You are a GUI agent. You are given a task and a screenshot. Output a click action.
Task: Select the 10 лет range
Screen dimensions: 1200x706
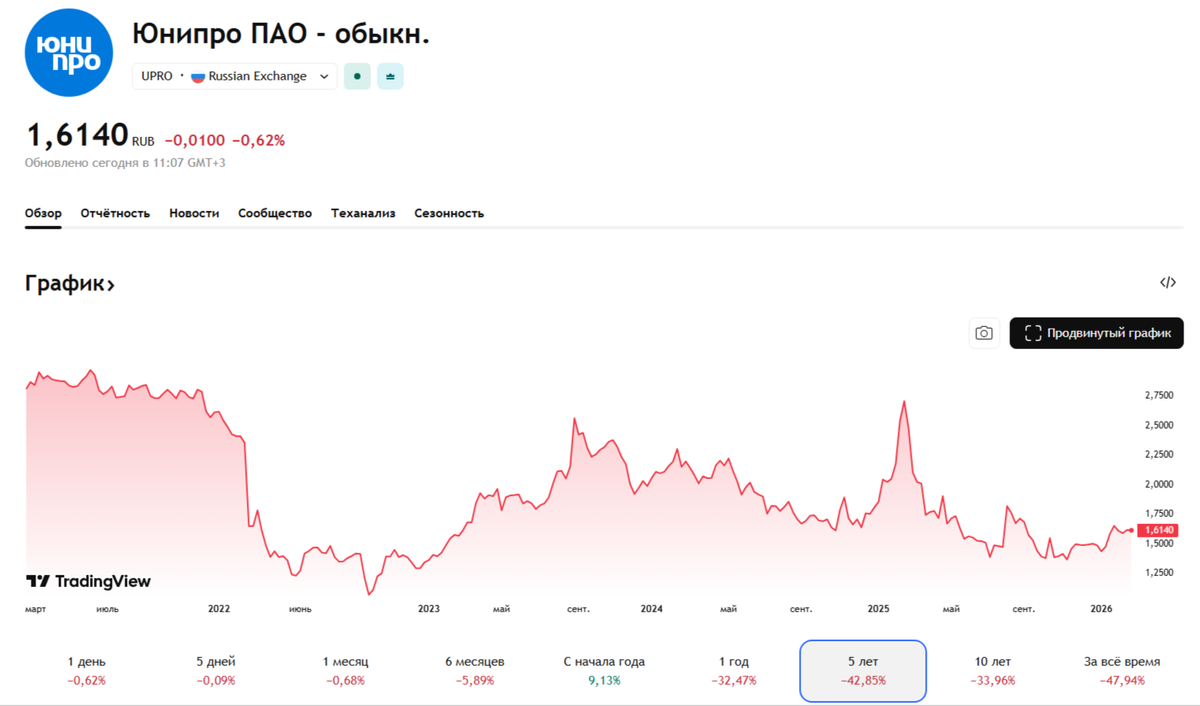pos(992,670)
